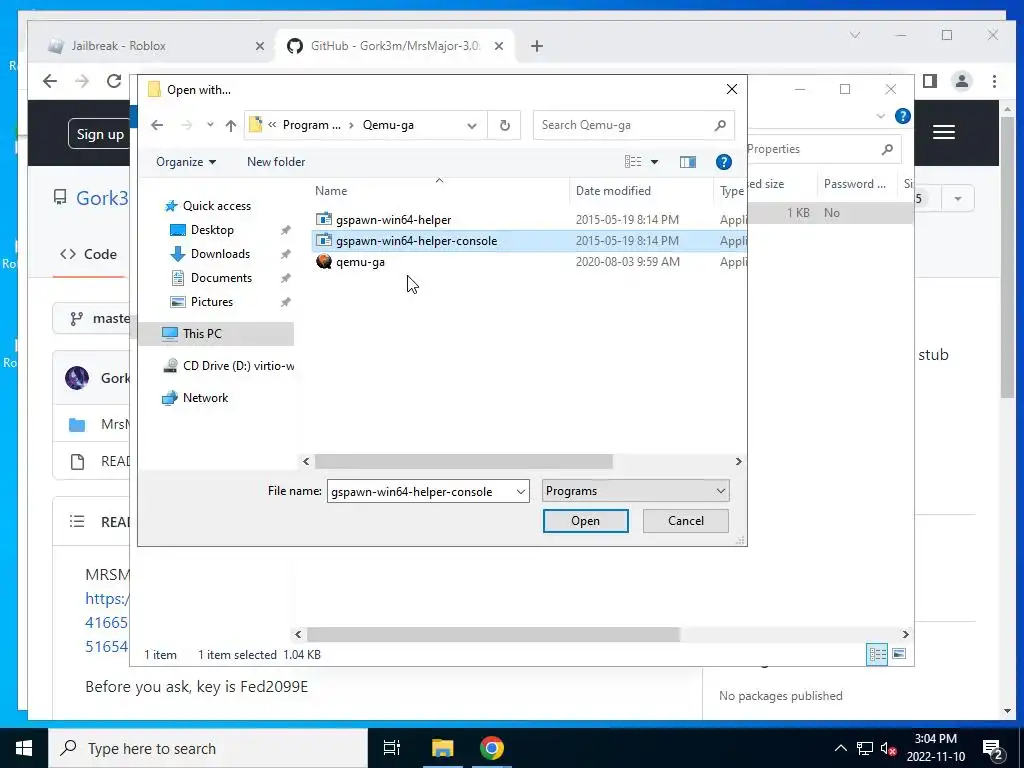Open dialog help blue question icon

(x=724, y=162)
